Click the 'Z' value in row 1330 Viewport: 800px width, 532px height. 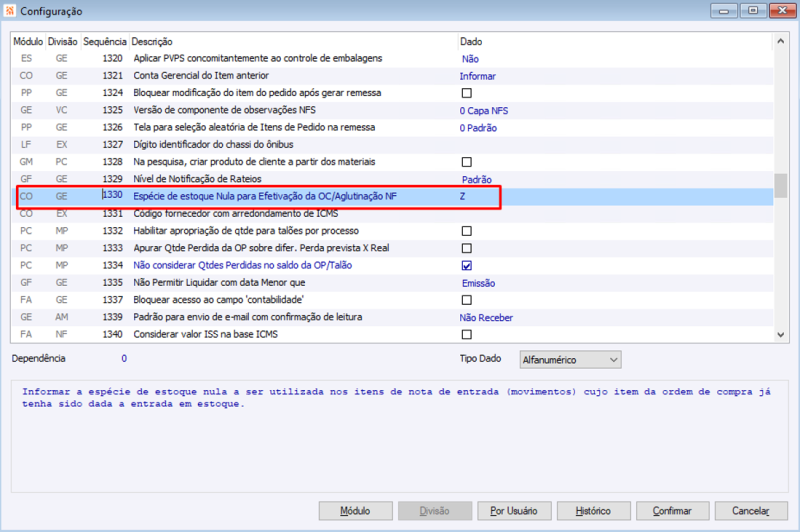tap(462, 196)
